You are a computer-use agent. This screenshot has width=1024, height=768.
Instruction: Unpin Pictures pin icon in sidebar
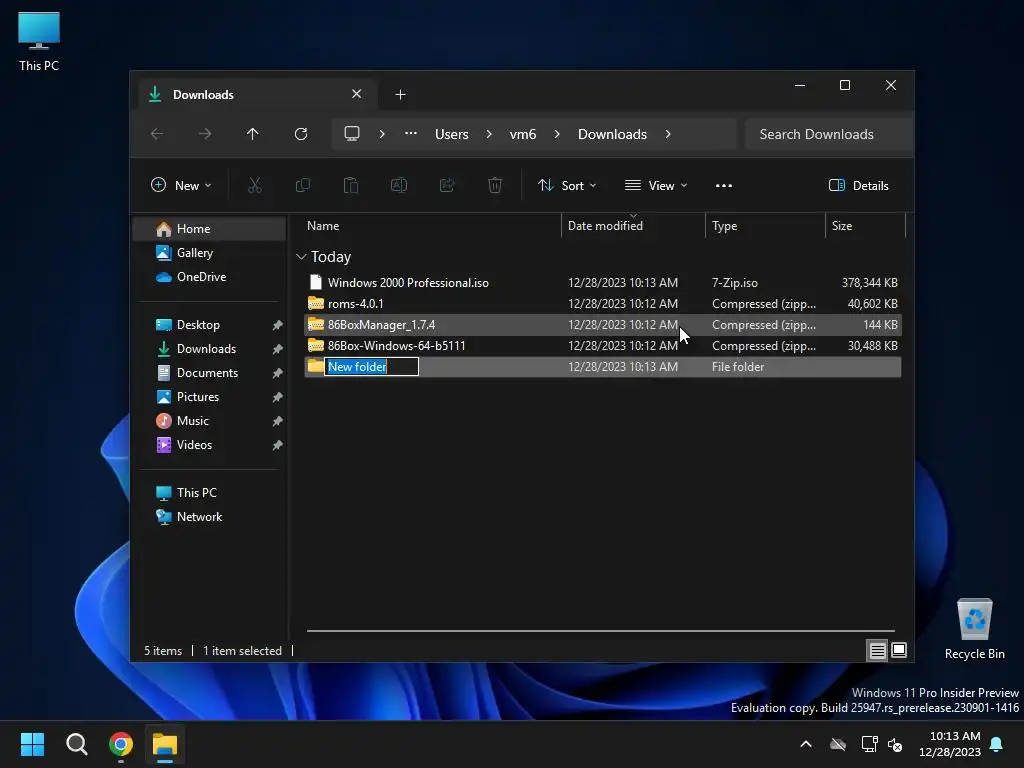tap(278, 397)
